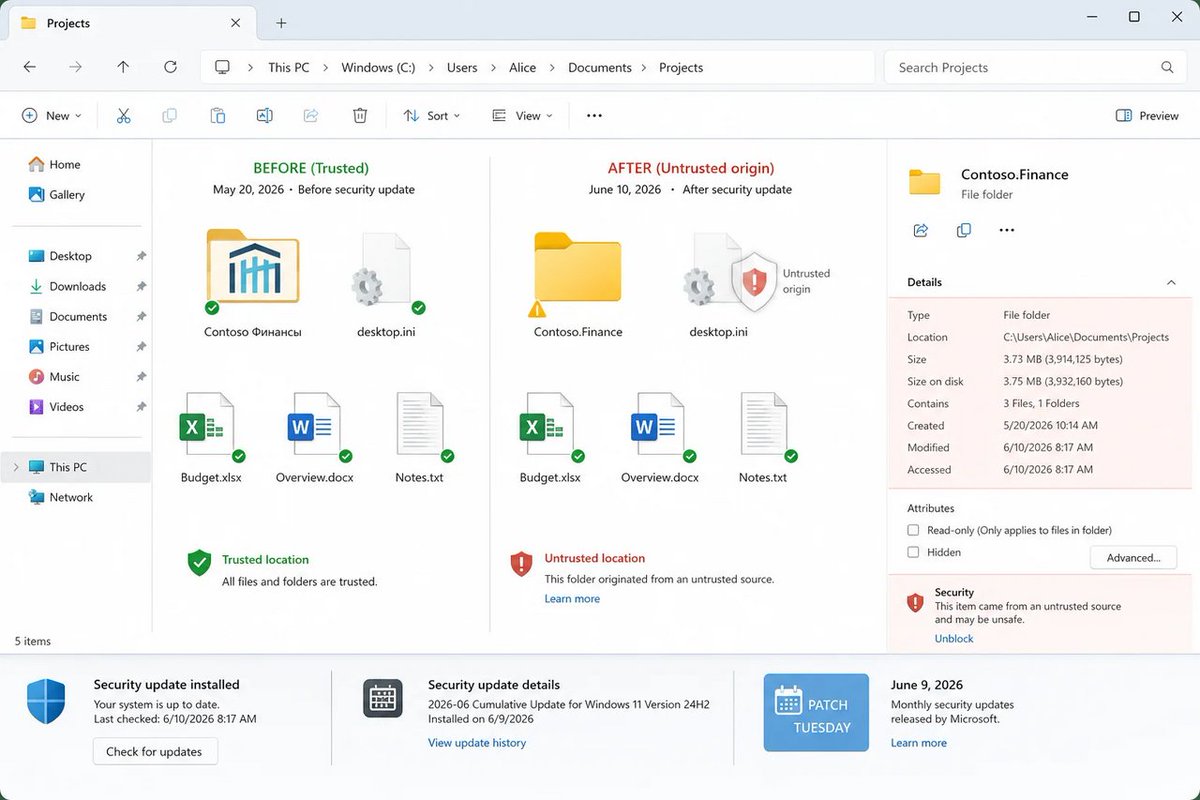Expand chevron after Users in breadcrumb
This screenshot has height=800, width=1200.
coord(493,68)
